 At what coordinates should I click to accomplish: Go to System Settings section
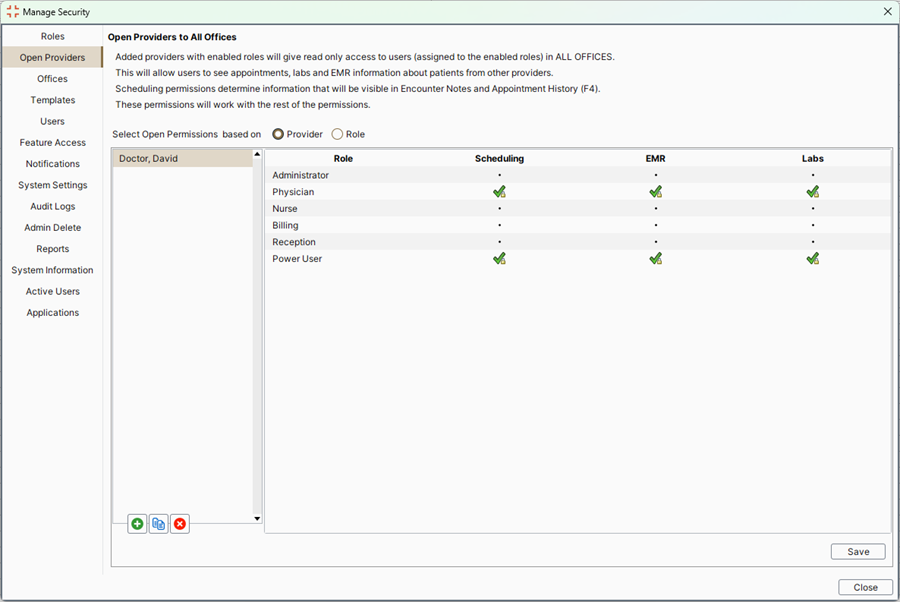[x=52, y=185]
